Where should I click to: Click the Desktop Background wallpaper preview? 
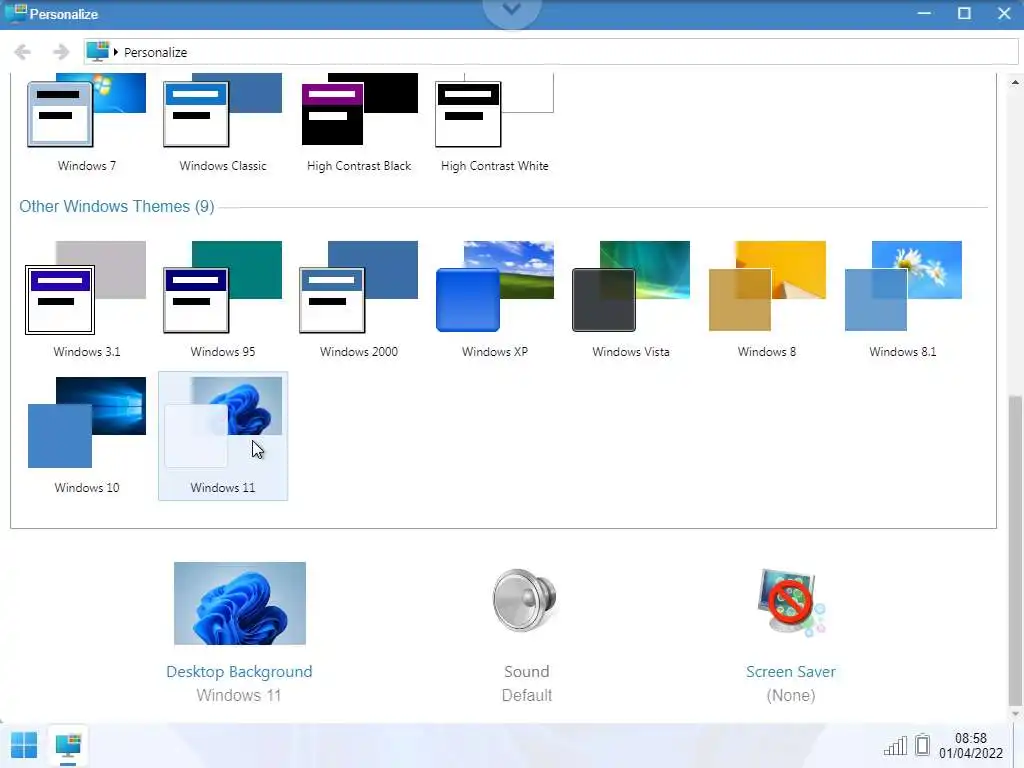[240, 603]
